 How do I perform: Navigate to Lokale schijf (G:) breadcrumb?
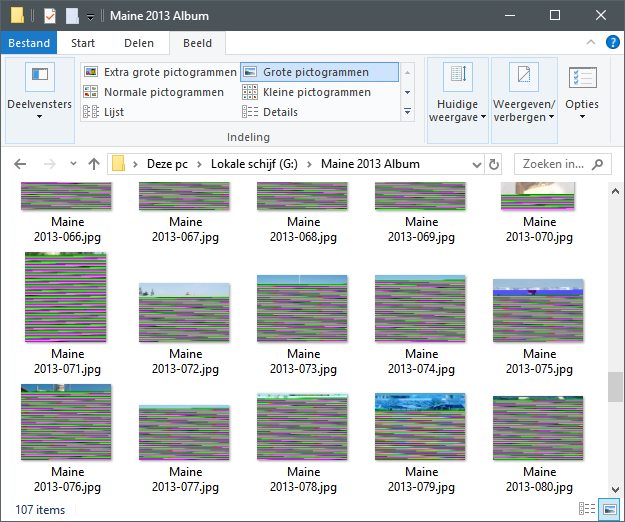[x=254, y=164]
